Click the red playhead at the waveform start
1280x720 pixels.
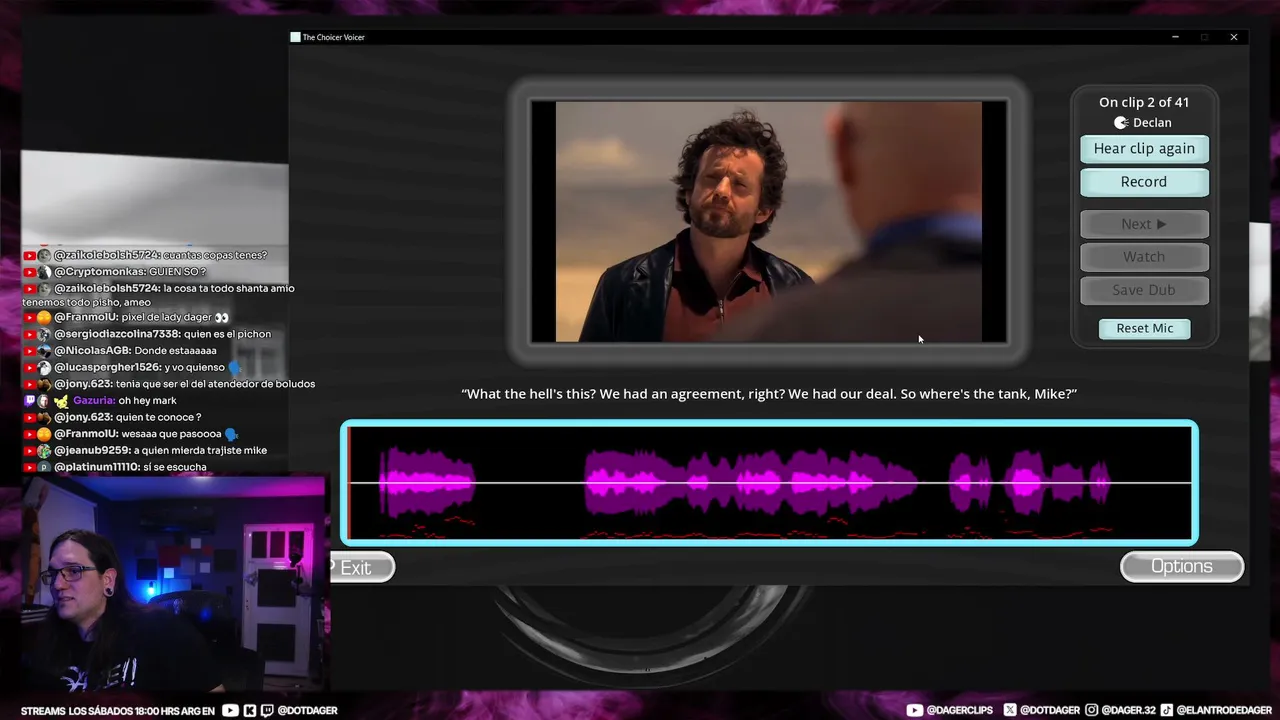tap(349, 483)
